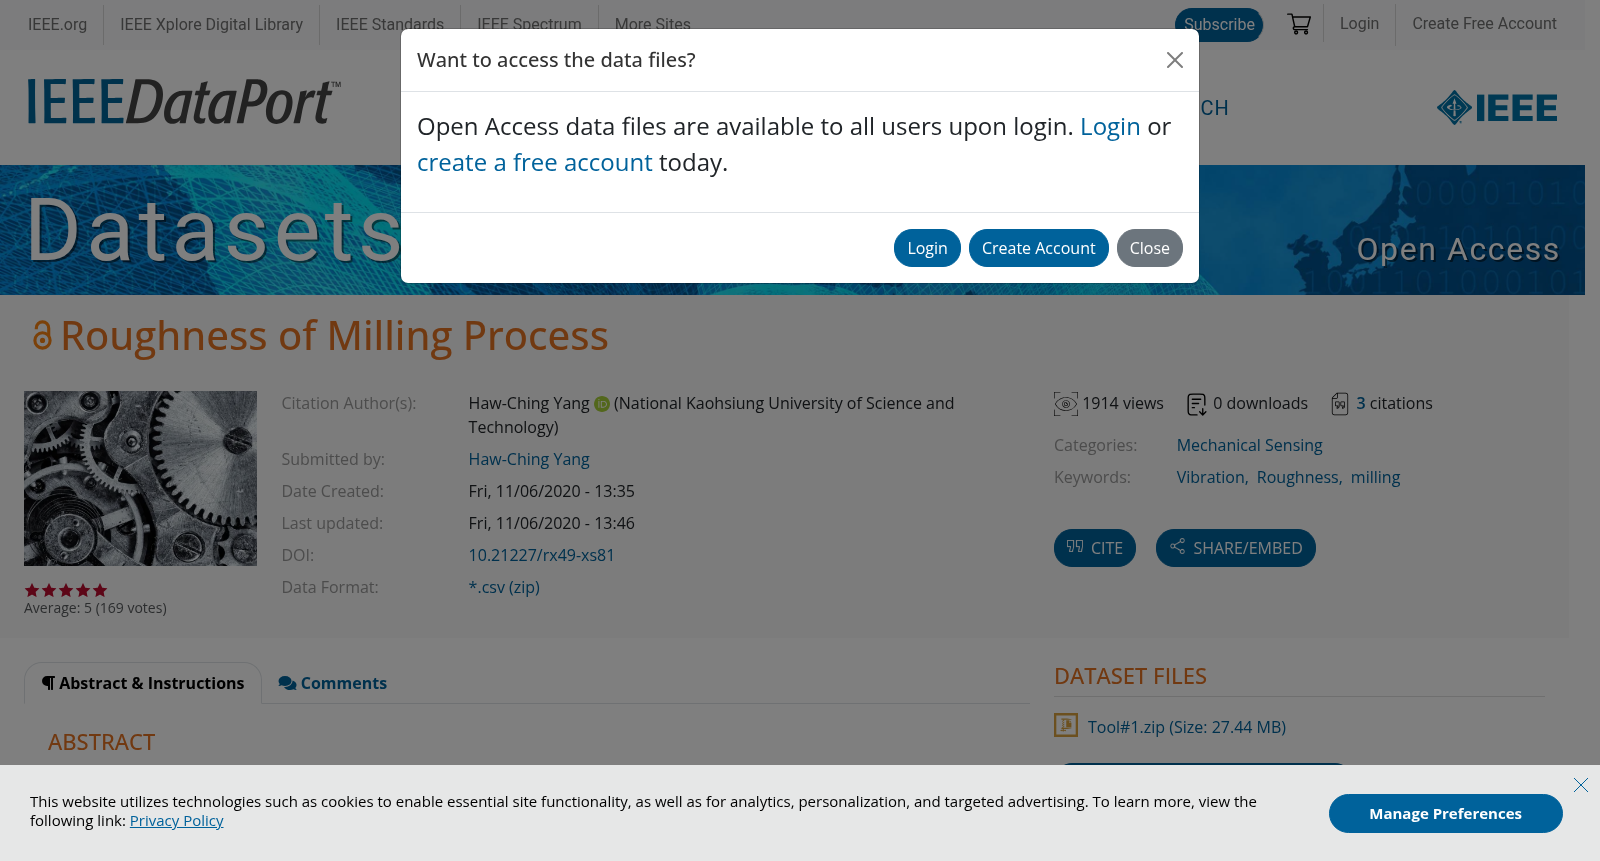Click the gray Close button in the dialog
1600x861 pixels.
point(1149,248)
